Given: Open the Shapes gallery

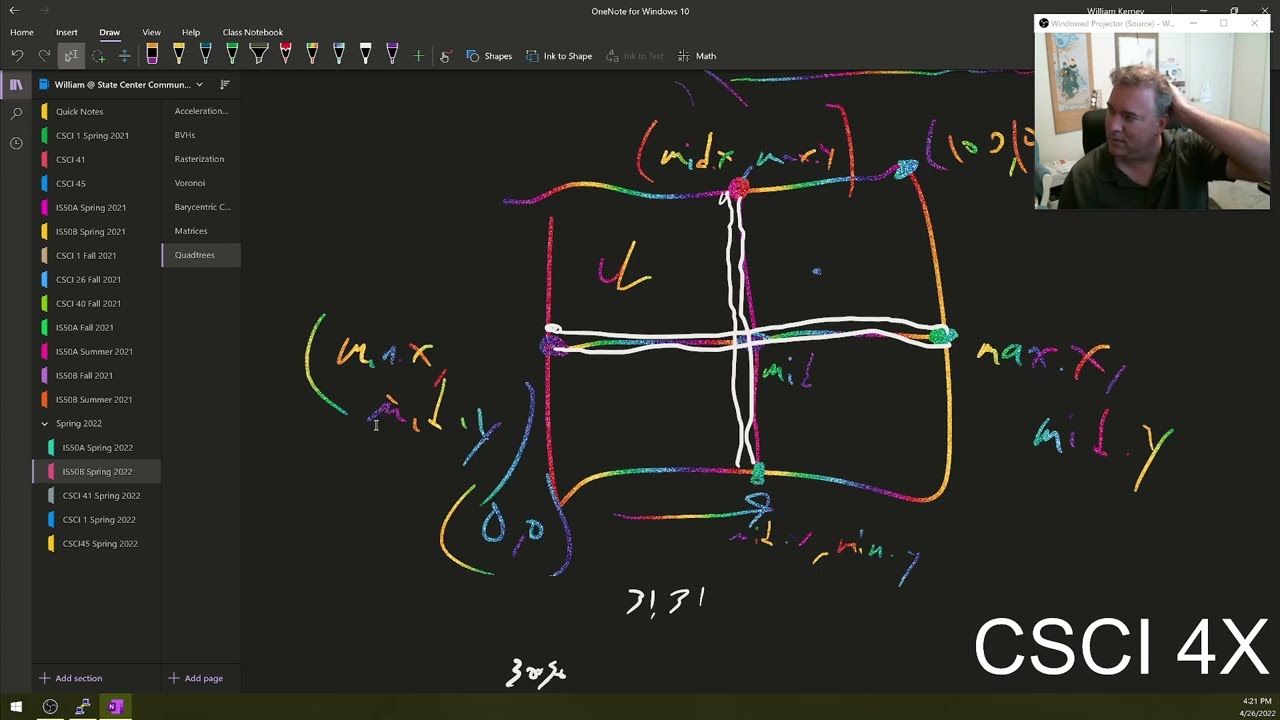Looking at the screenshot, I should [489, 56].
